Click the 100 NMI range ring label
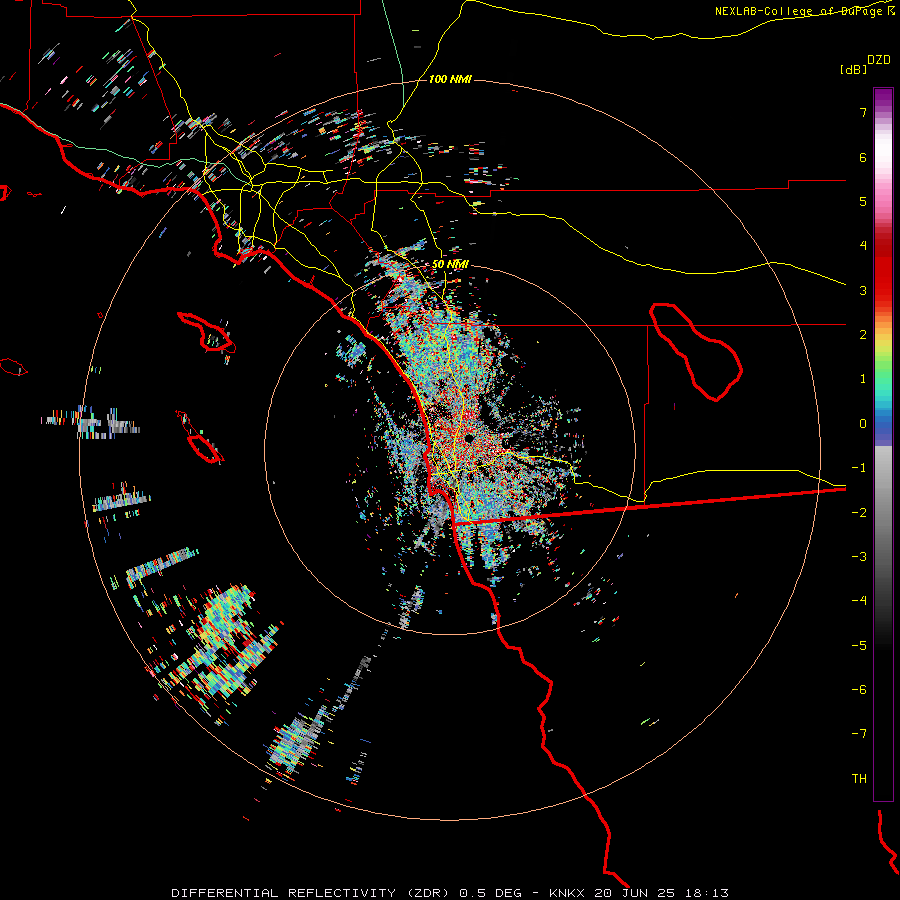Viewport: 900px width, 900px height. coord(450,79)
